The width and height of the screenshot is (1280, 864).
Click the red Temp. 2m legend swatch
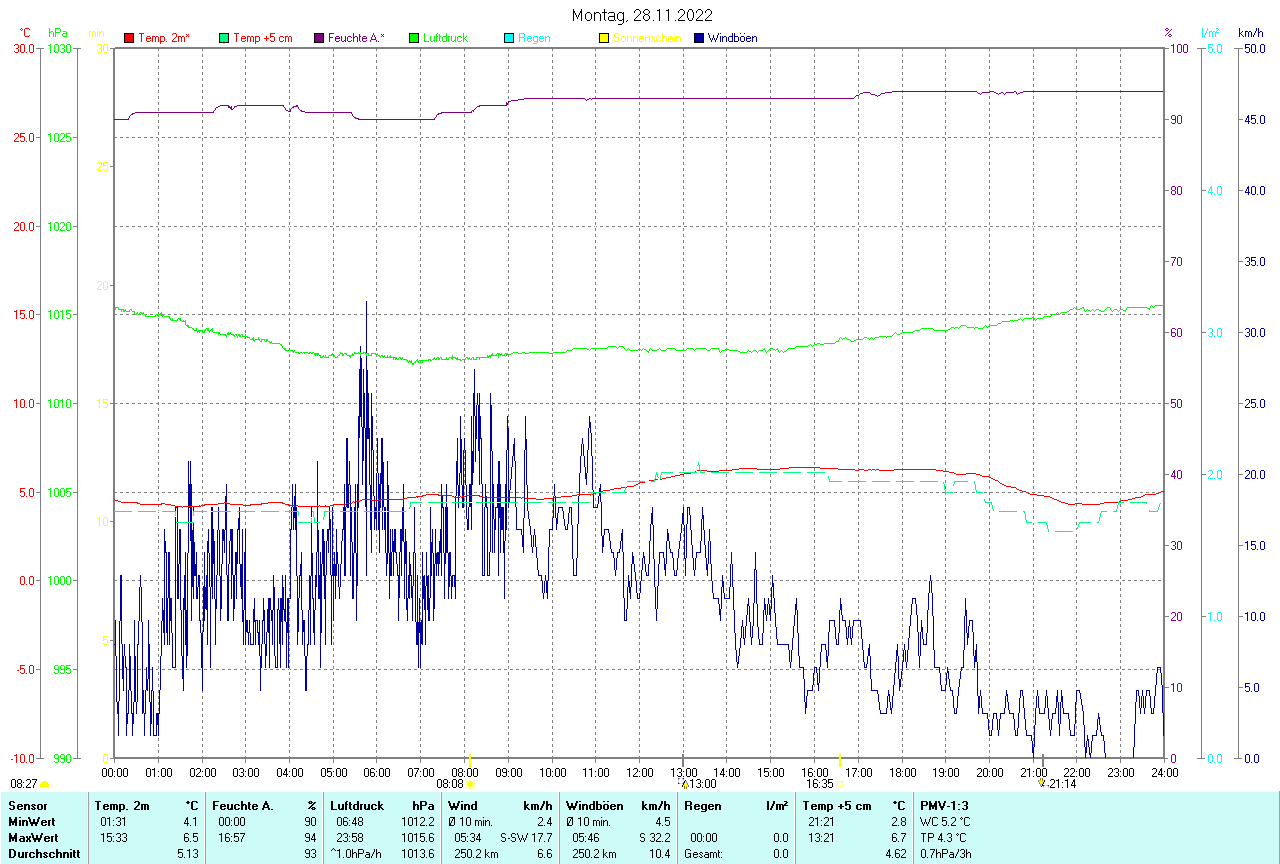[129, 38]
